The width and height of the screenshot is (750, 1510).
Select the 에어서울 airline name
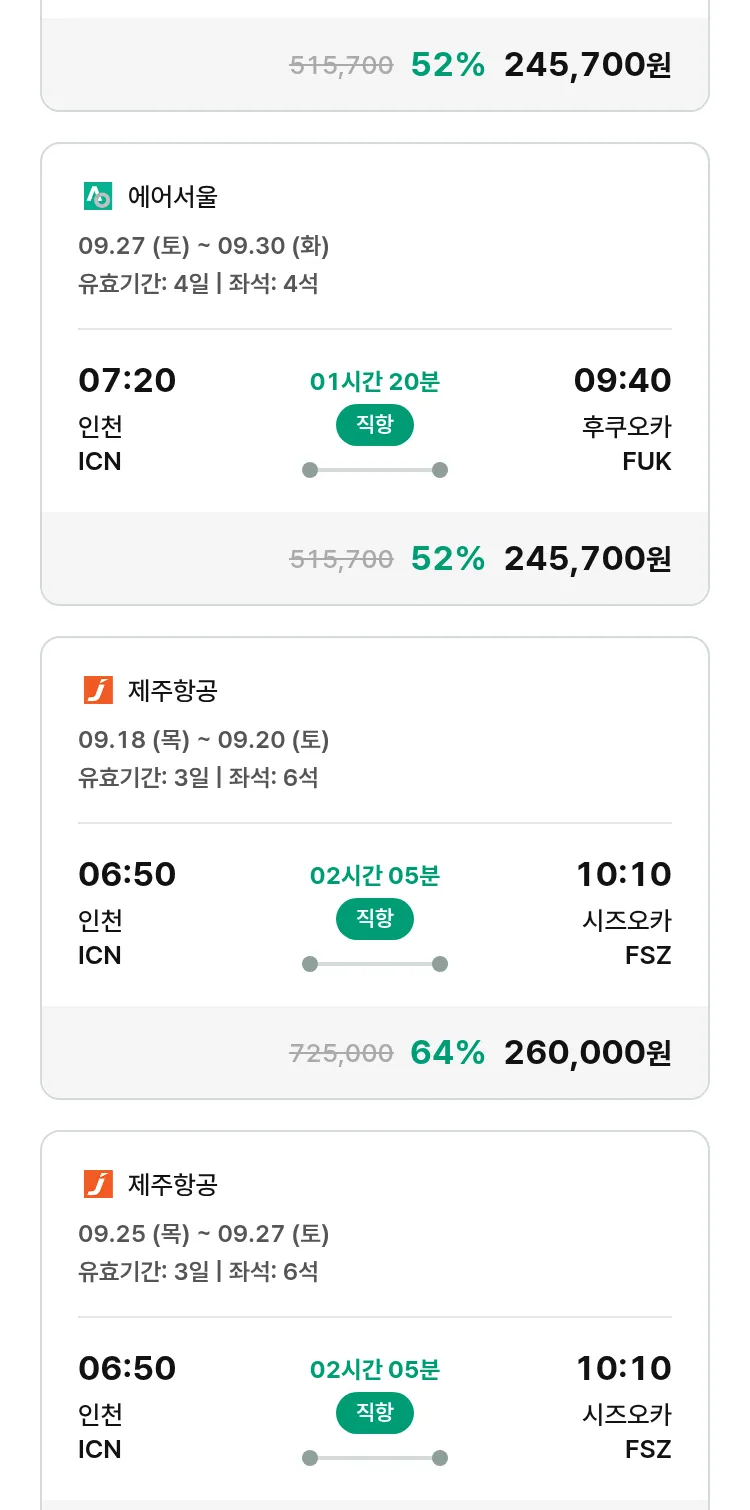point(172,197)
